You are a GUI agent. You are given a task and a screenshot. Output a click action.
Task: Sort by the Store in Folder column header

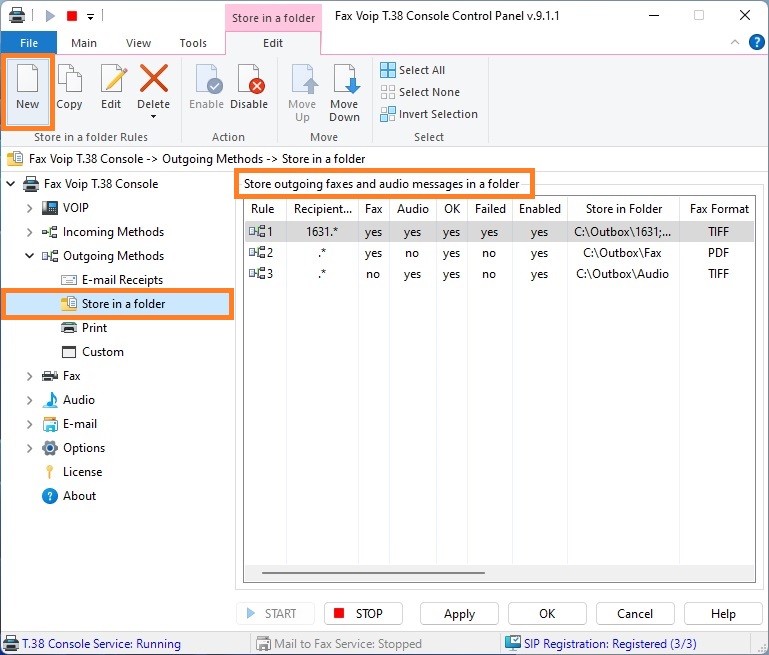point(623,209)
